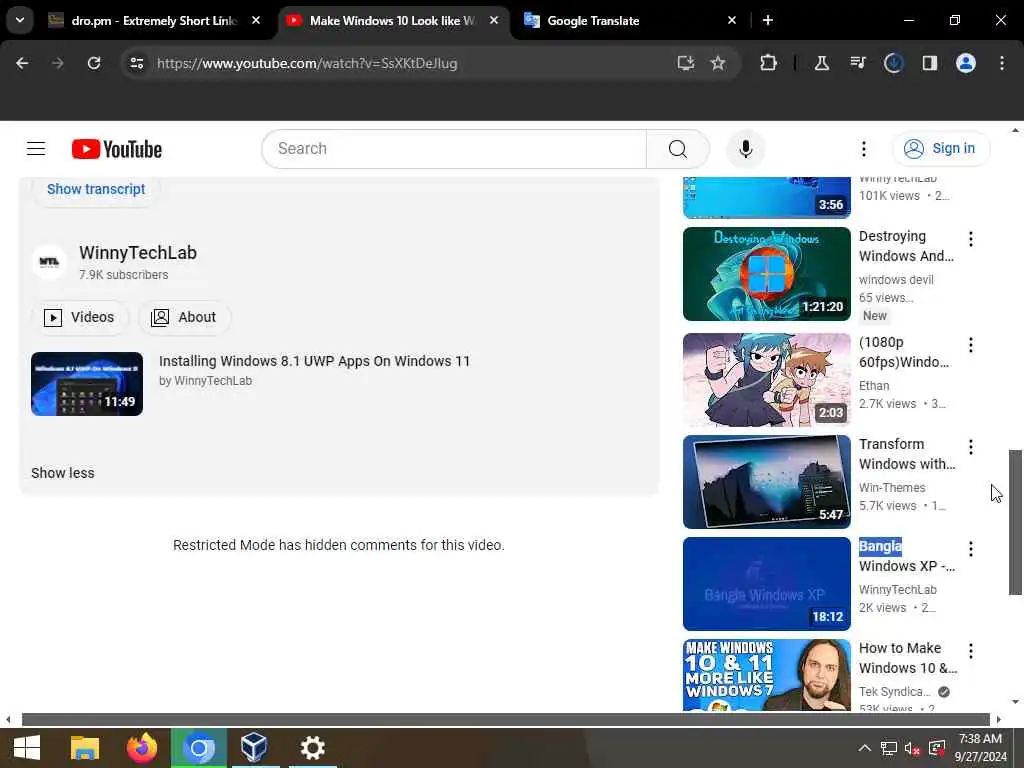Open Chrome three-dot menu
Screen dimensions: 1024x768
click(x=1001, y=63)
